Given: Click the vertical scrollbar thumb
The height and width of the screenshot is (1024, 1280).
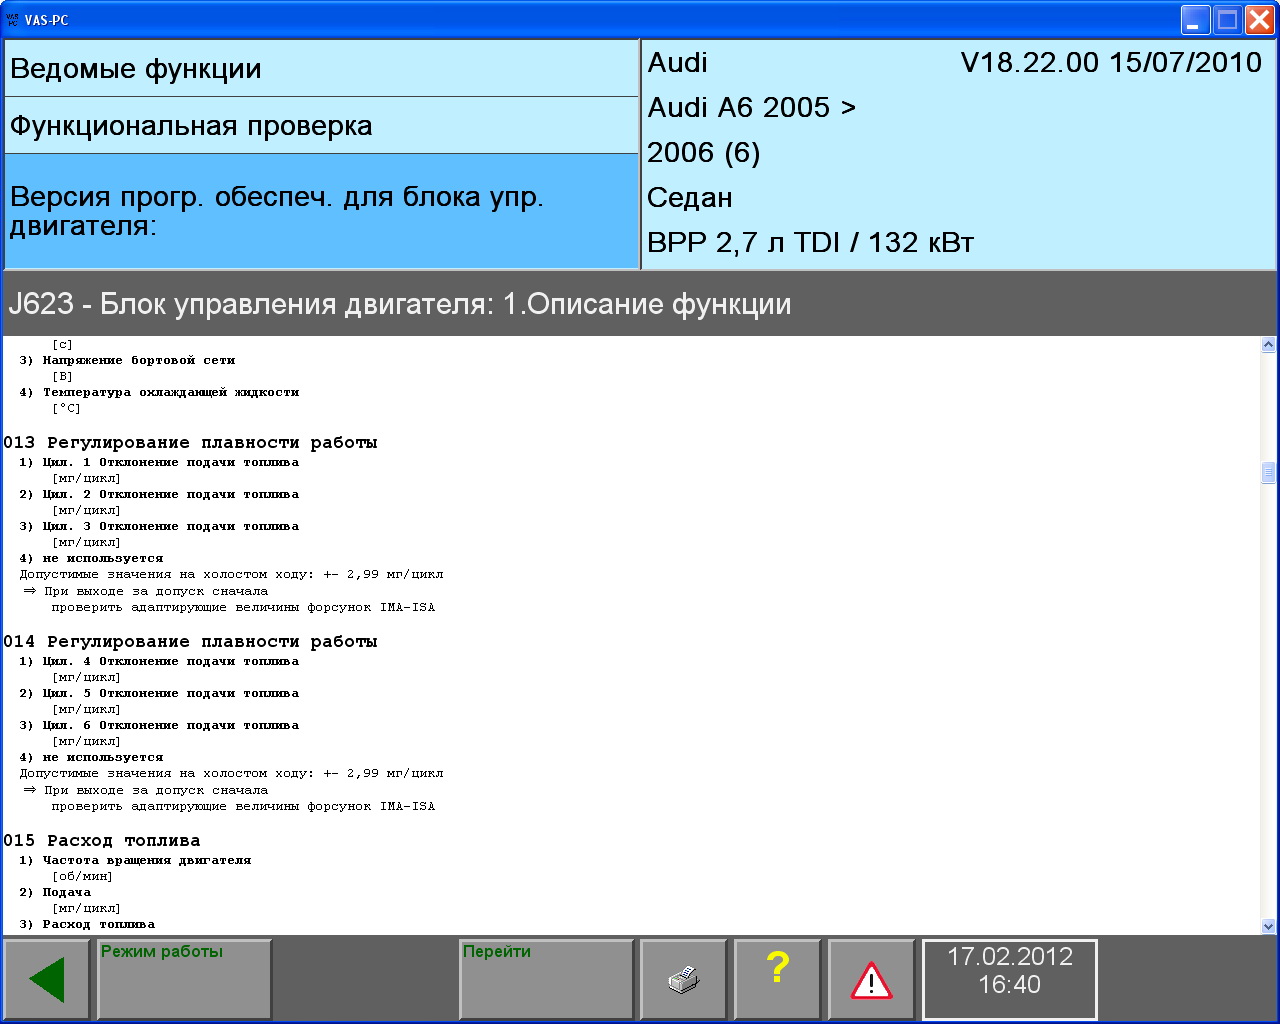Looking at the screenshot, I should (x=1268, y=472).
